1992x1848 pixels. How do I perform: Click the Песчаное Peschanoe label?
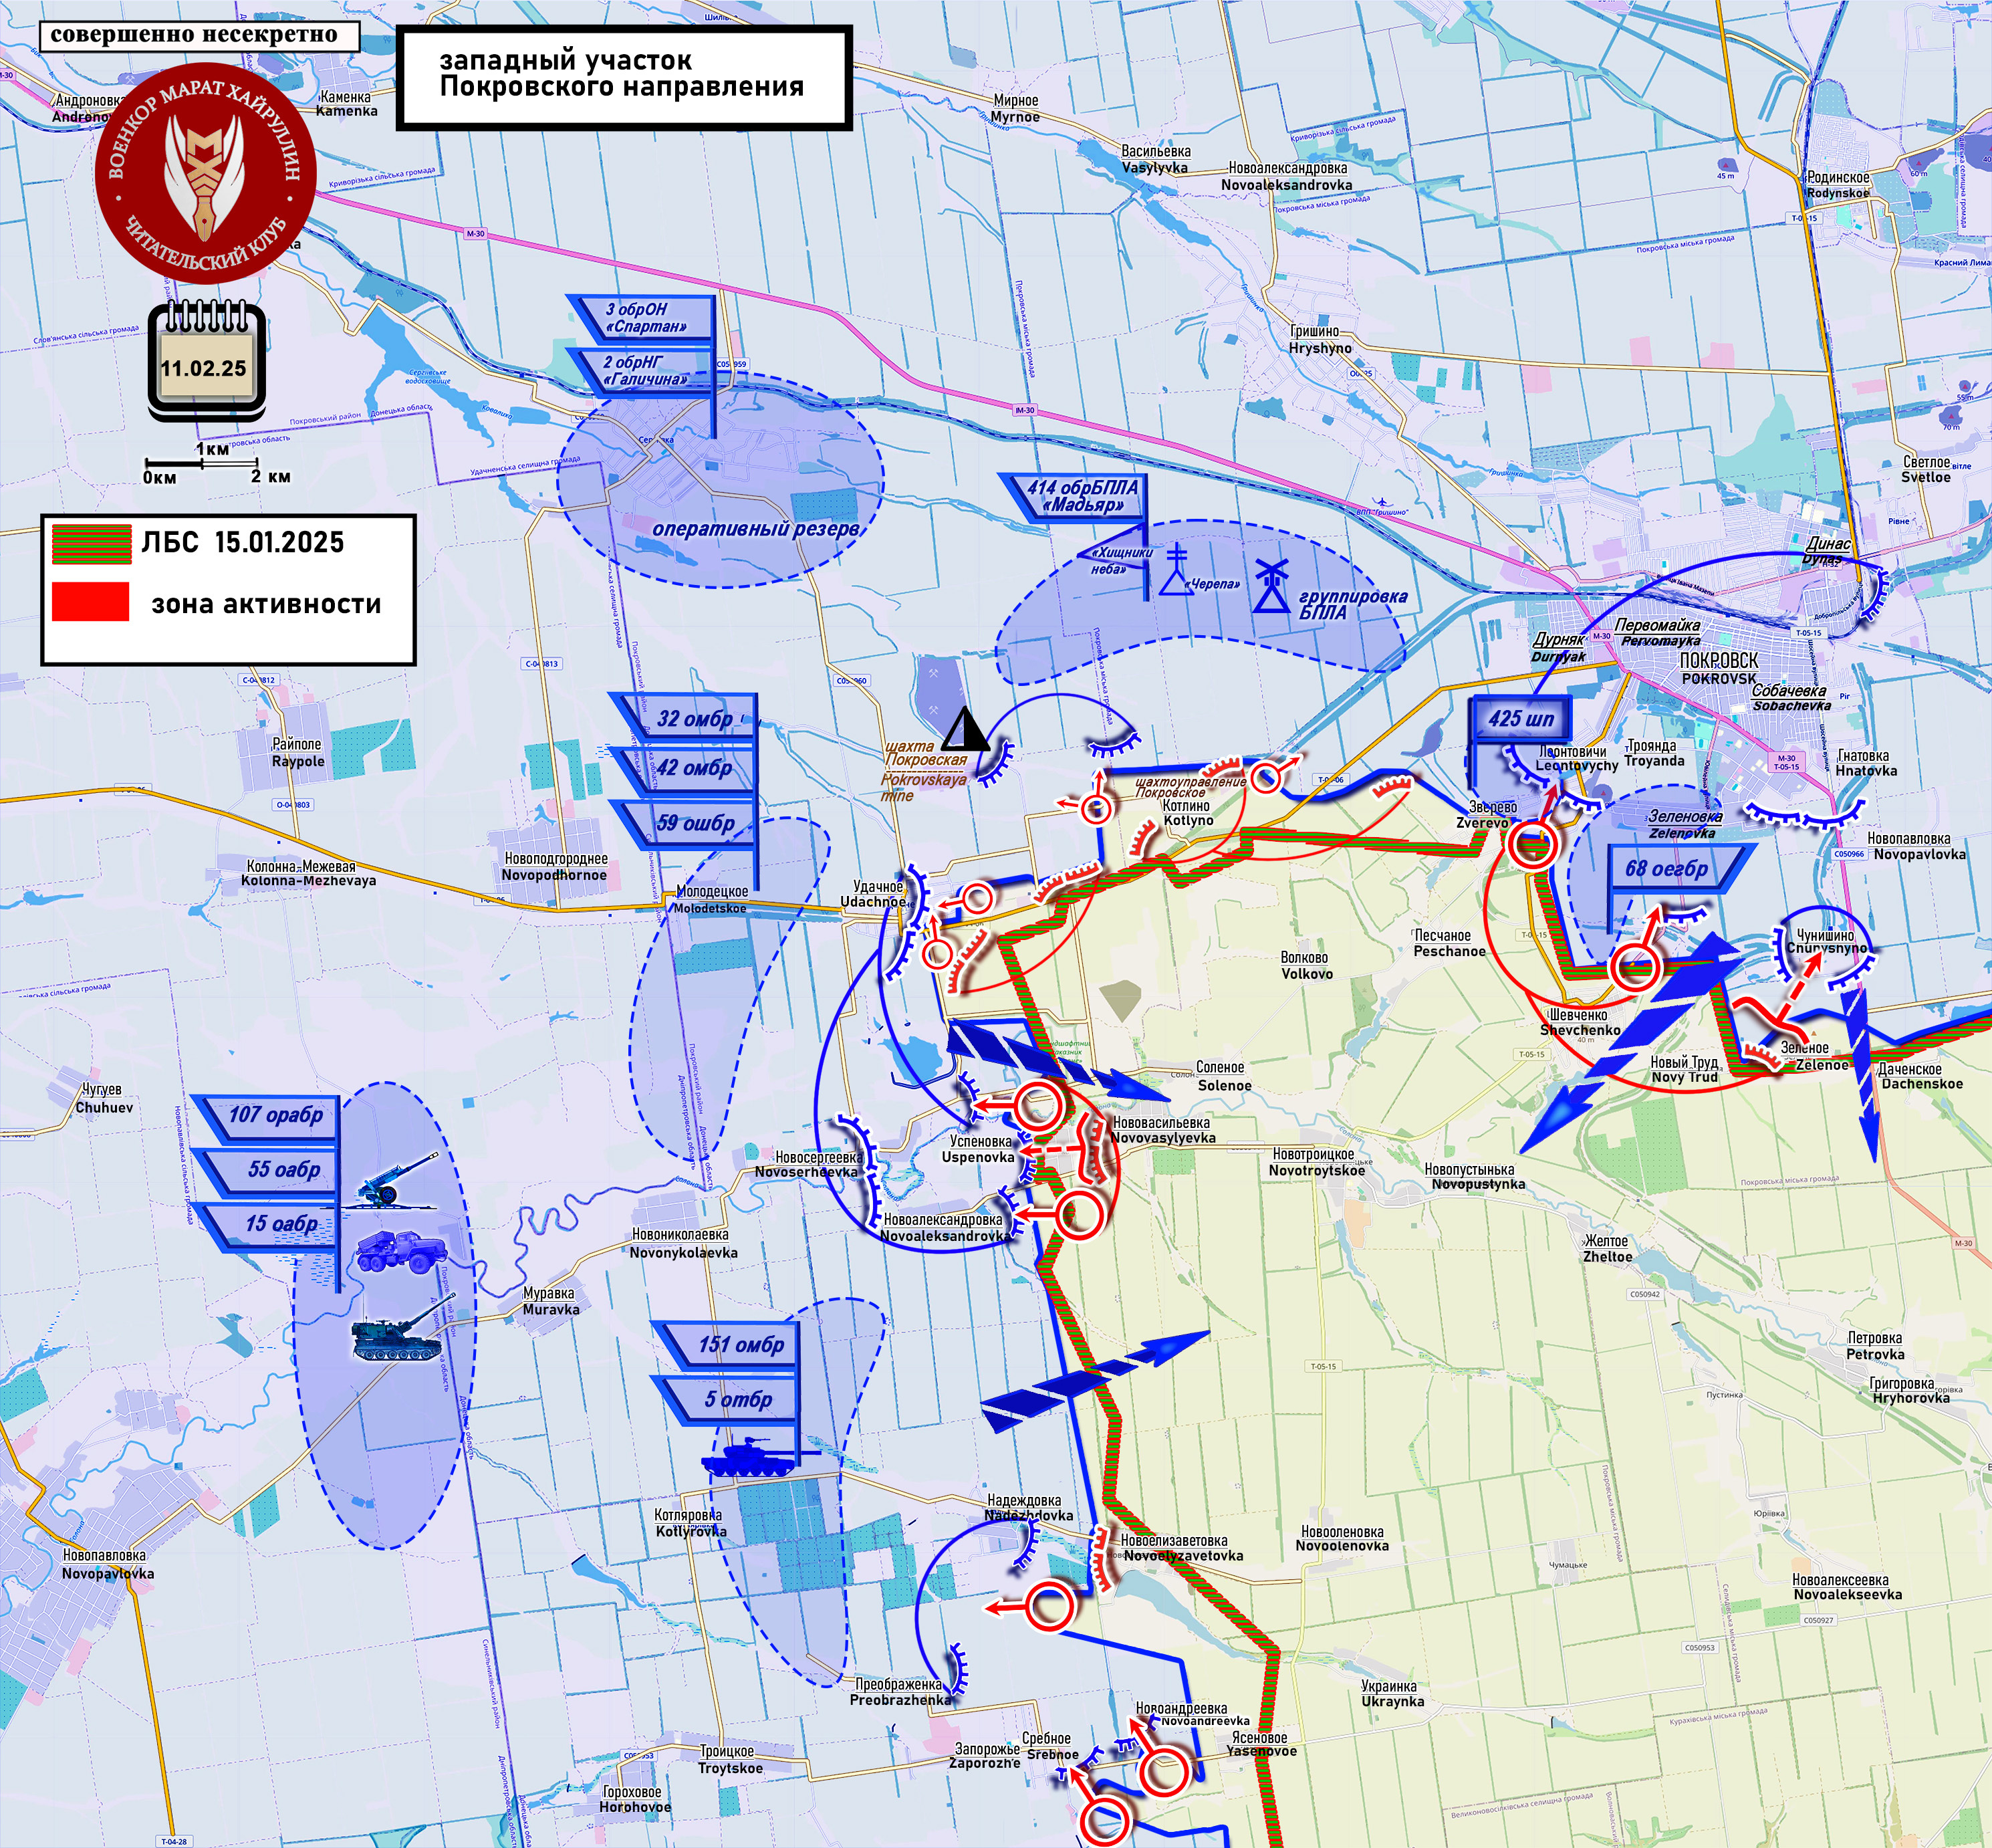[x=1449, y=943]
